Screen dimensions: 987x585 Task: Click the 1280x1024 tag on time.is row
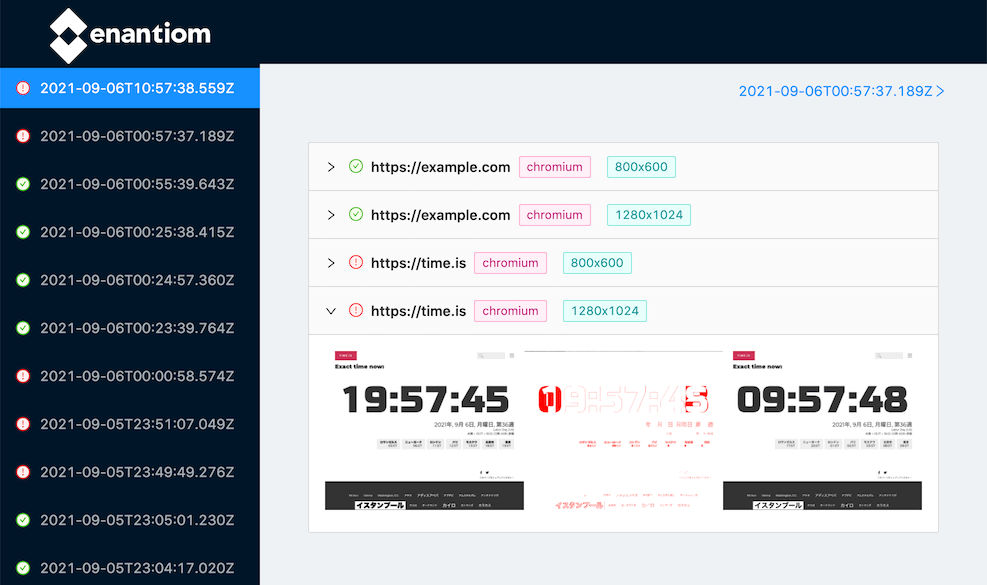604,311
